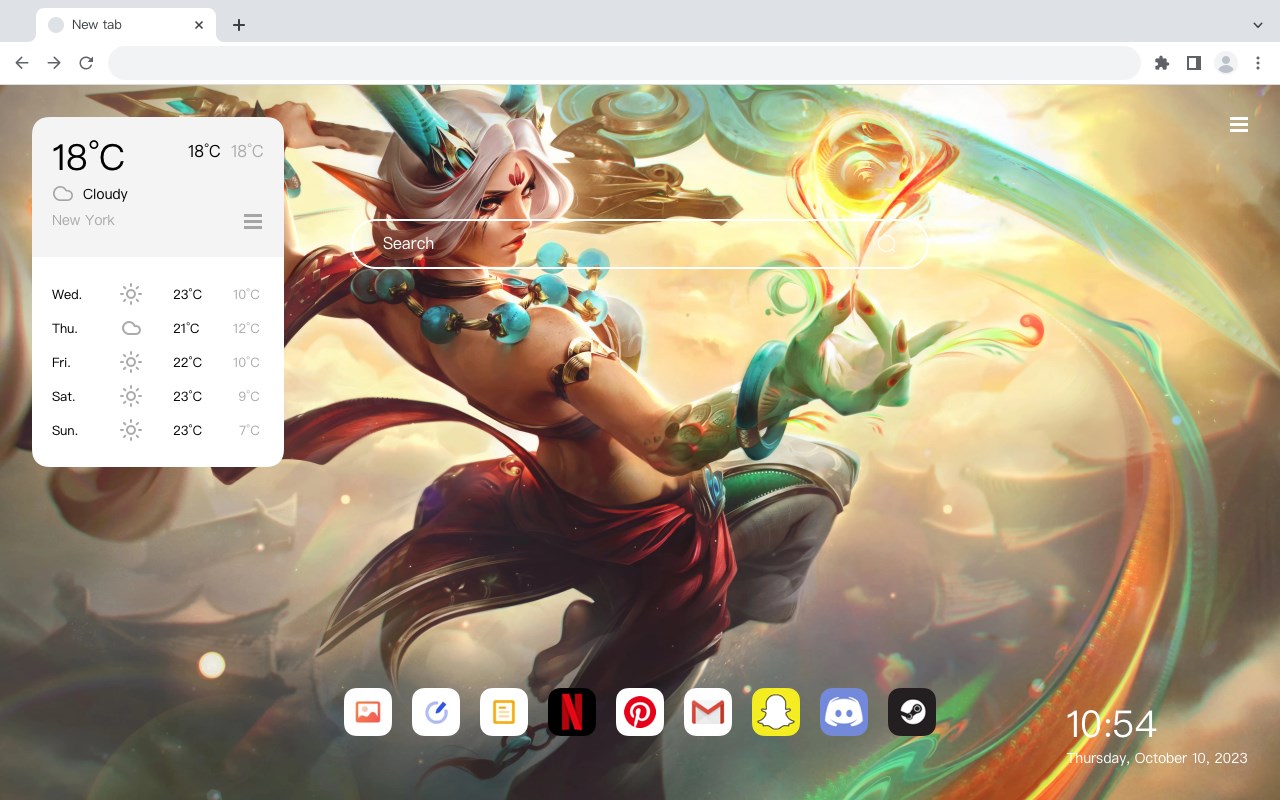
Task: Click the cloud icon beside Cloudy
Action: (63, 194)
